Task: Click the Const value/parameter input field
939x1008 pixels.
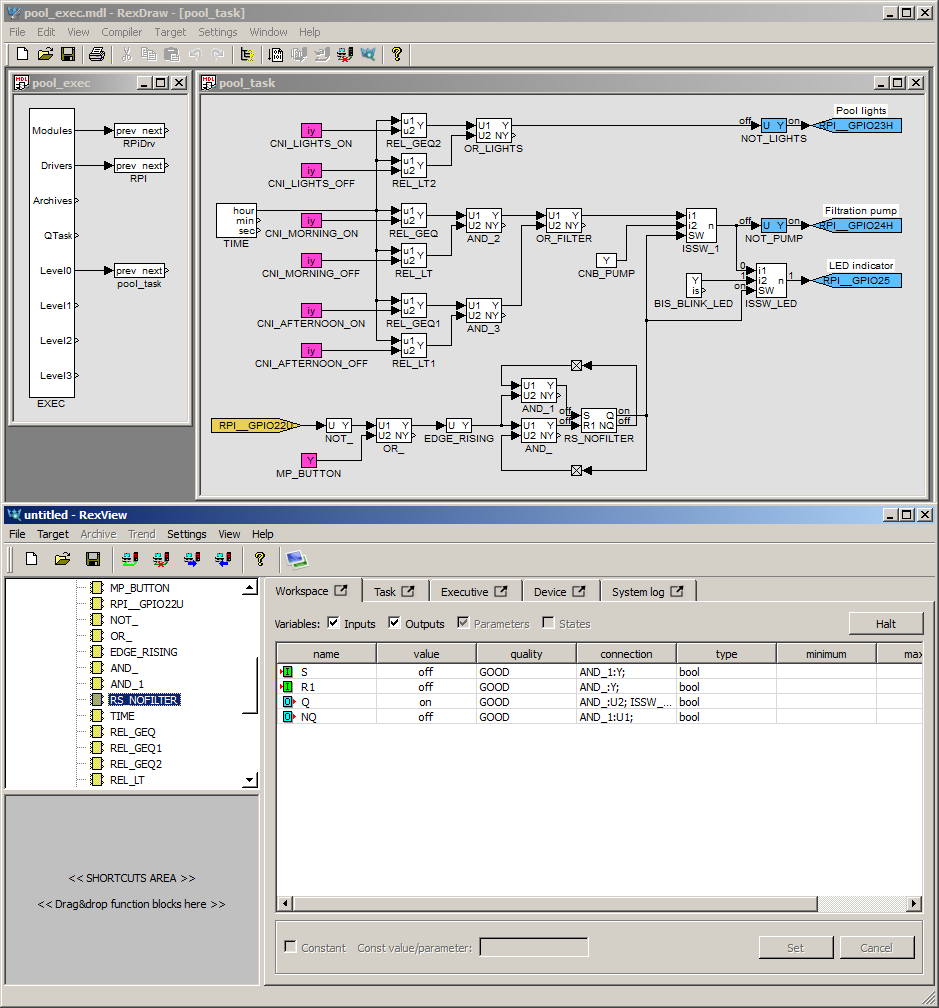Action: coord(534,947)
